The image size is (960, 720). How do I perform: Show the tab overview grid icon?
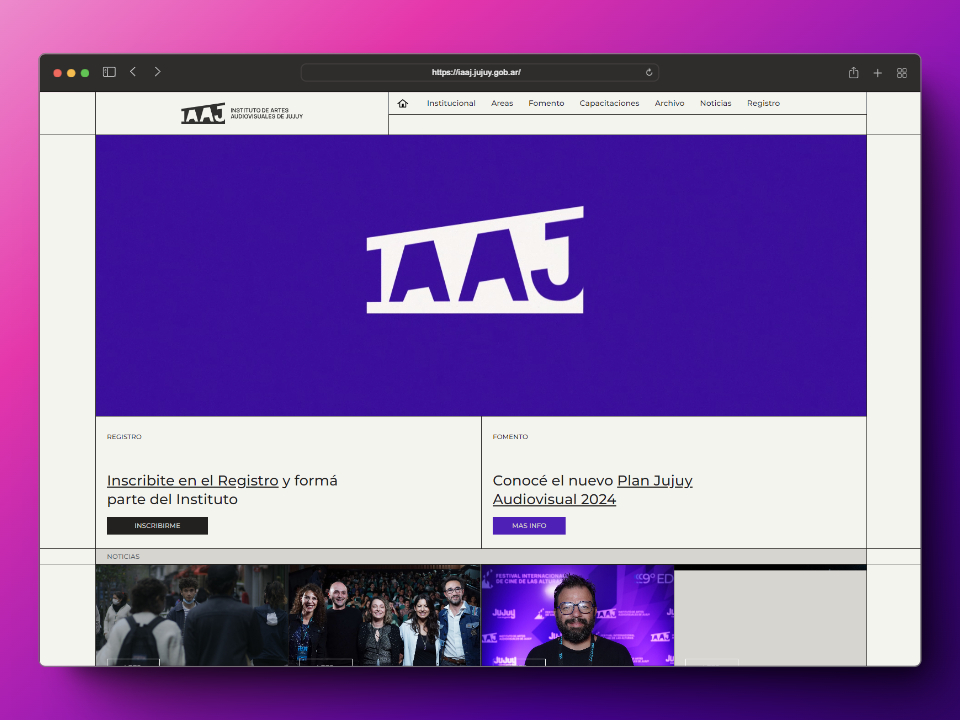[x=902, y=73]
